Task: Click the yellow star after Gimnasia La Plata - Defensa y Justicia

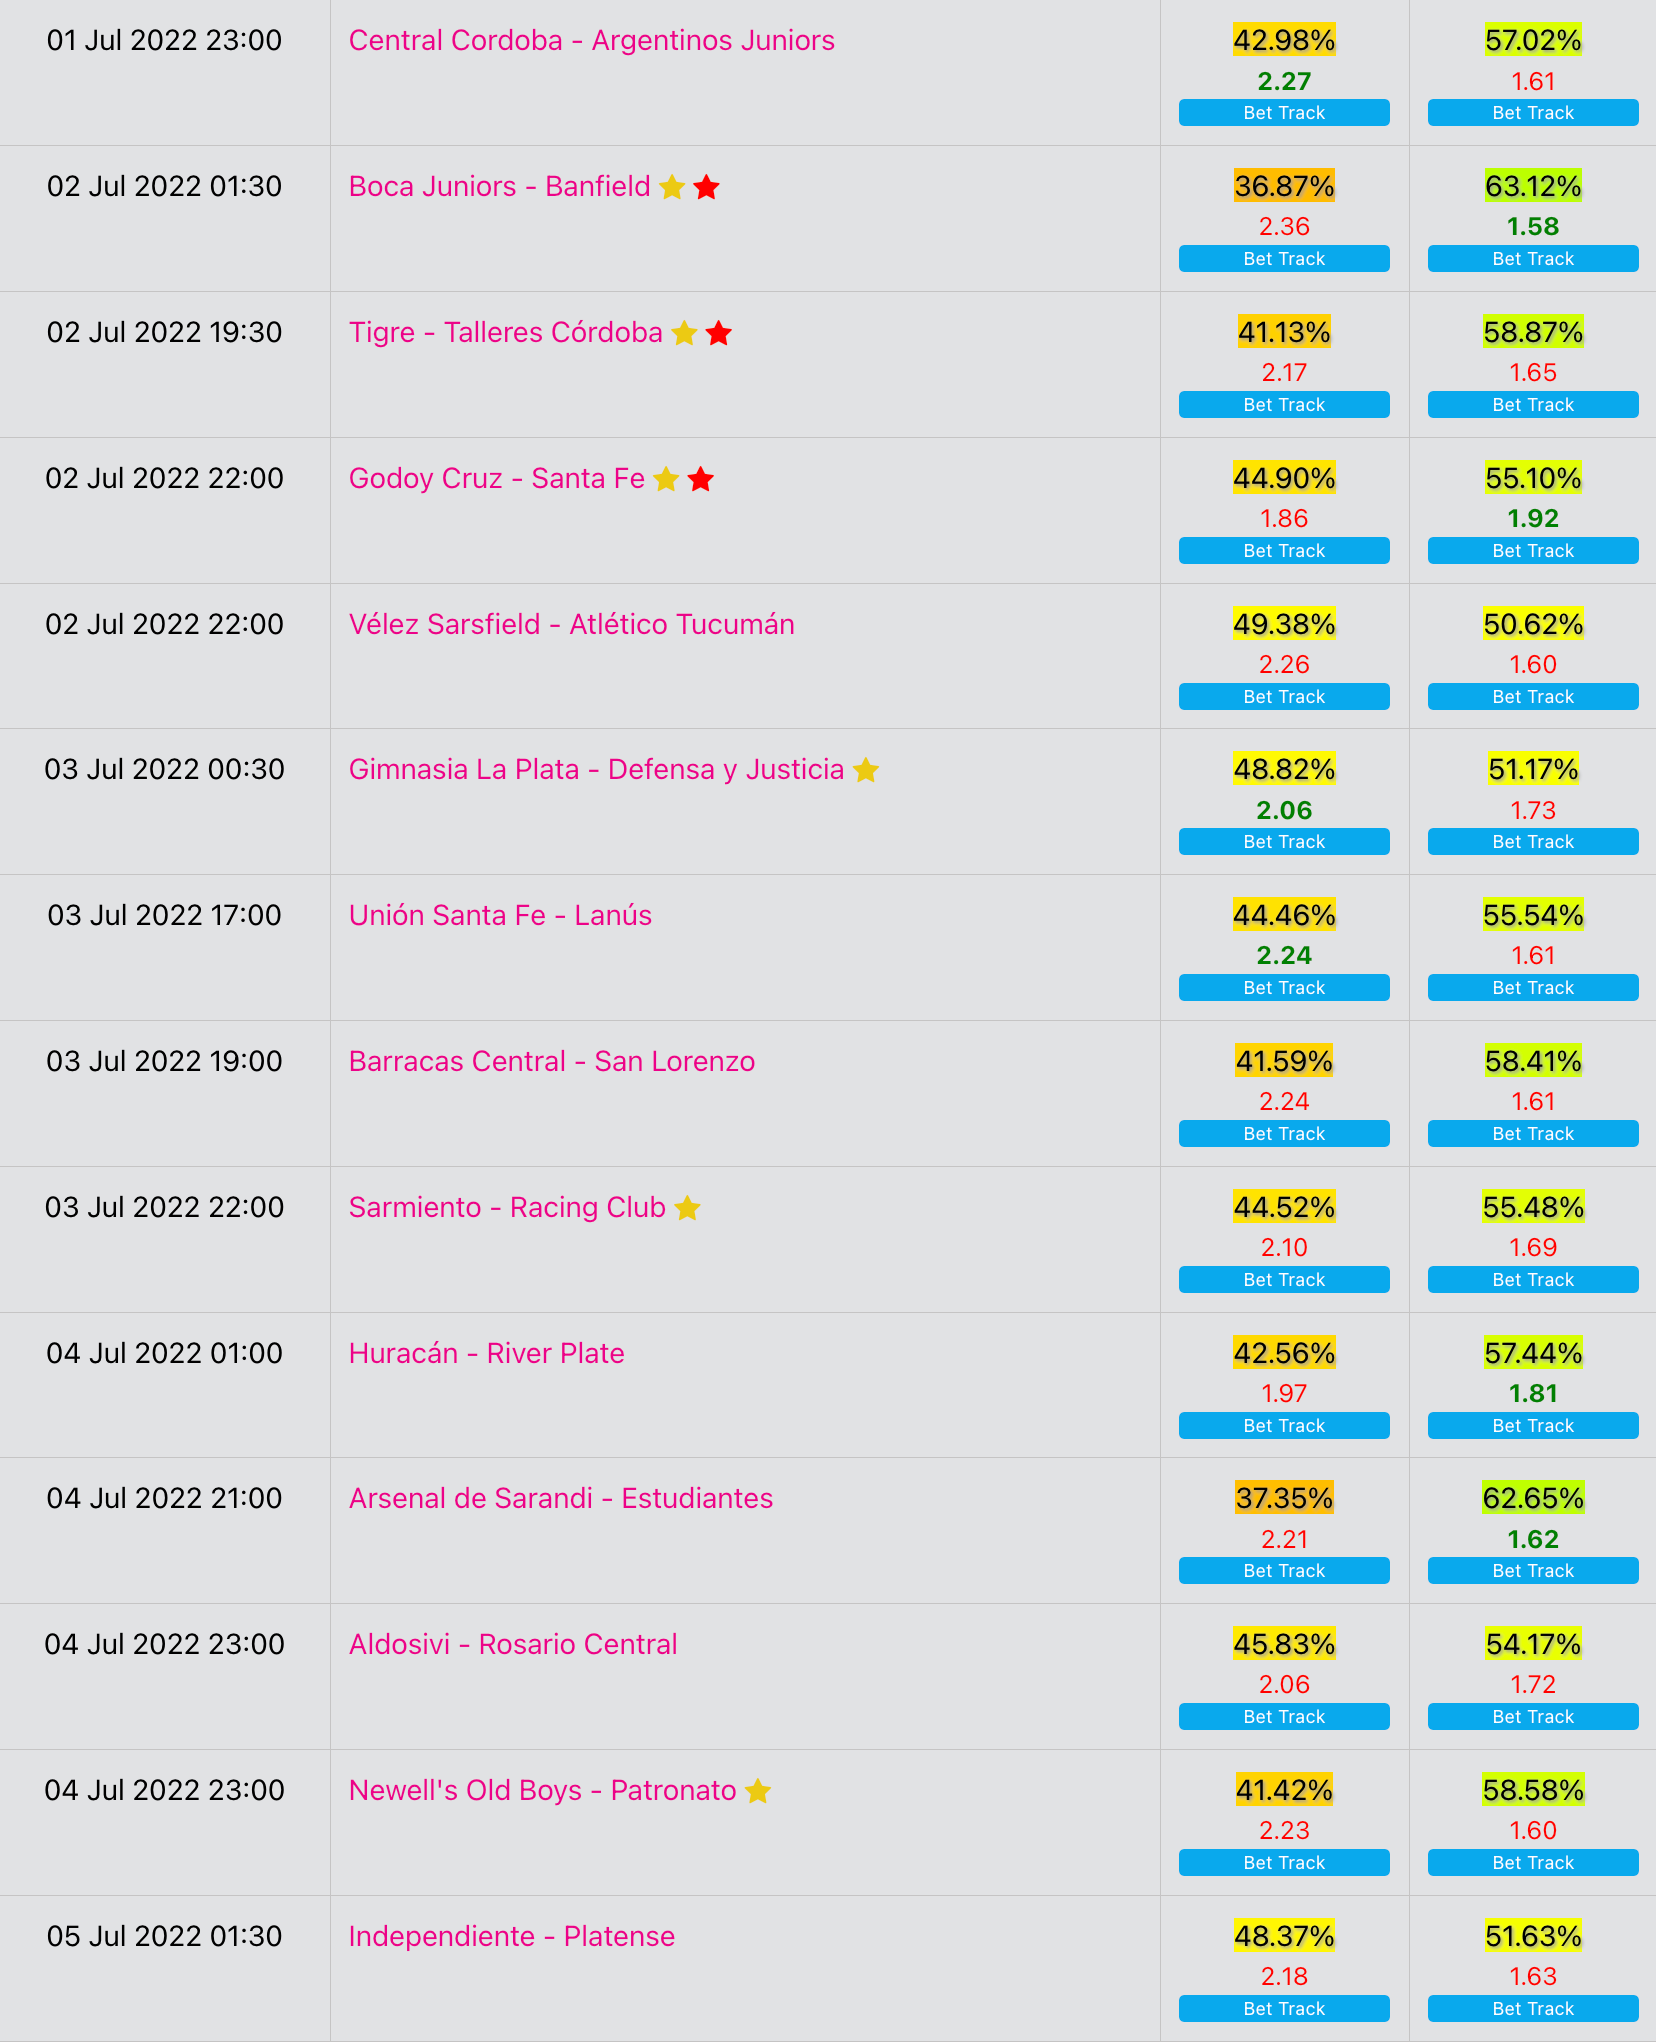Action: pos(866,770)
